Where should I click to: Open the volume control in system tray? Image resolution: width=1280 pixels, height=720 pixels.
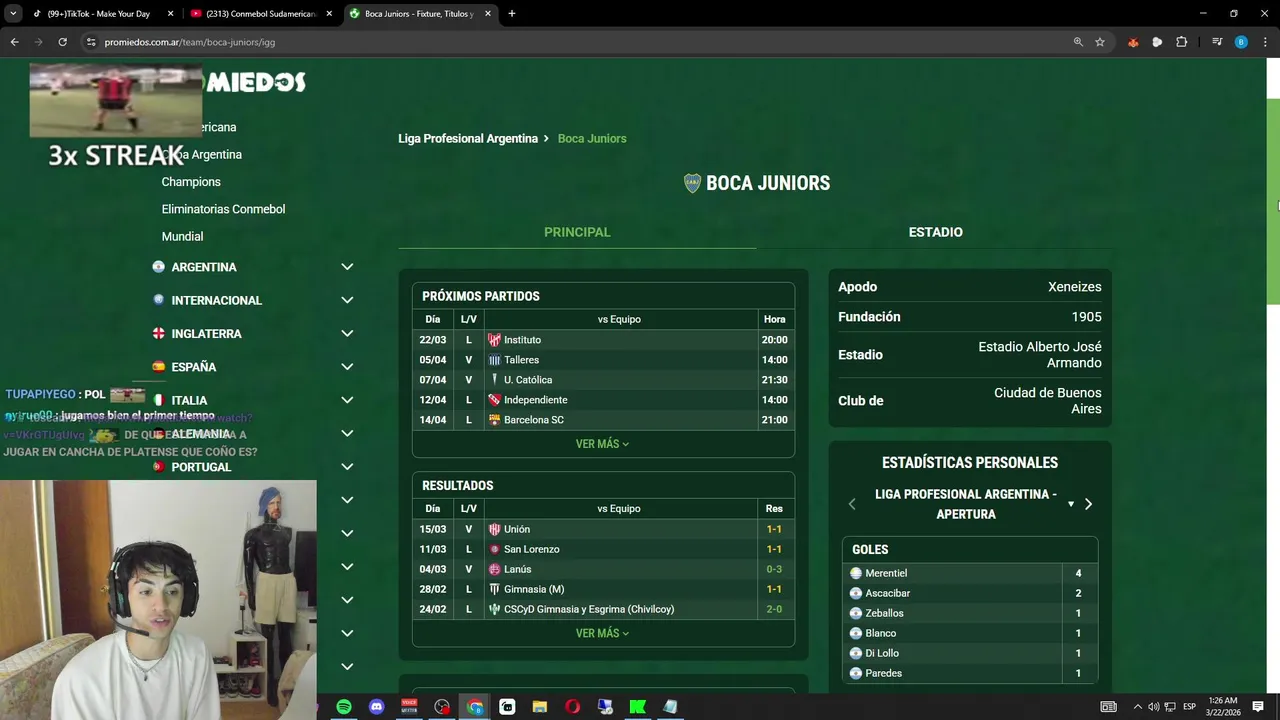tap(1153, 707)
